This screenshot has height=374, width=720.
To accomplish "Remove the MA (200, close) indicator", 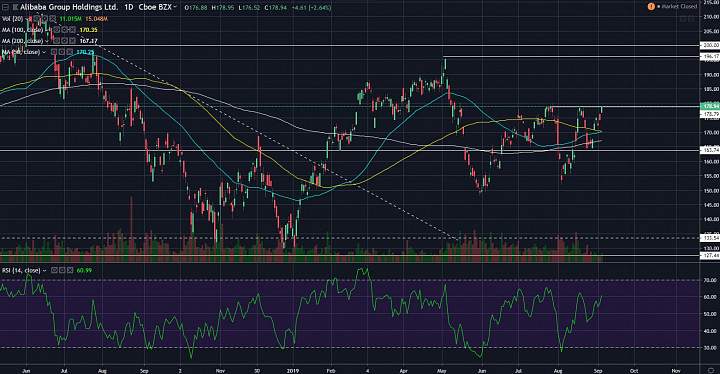I will coord(72,41).
